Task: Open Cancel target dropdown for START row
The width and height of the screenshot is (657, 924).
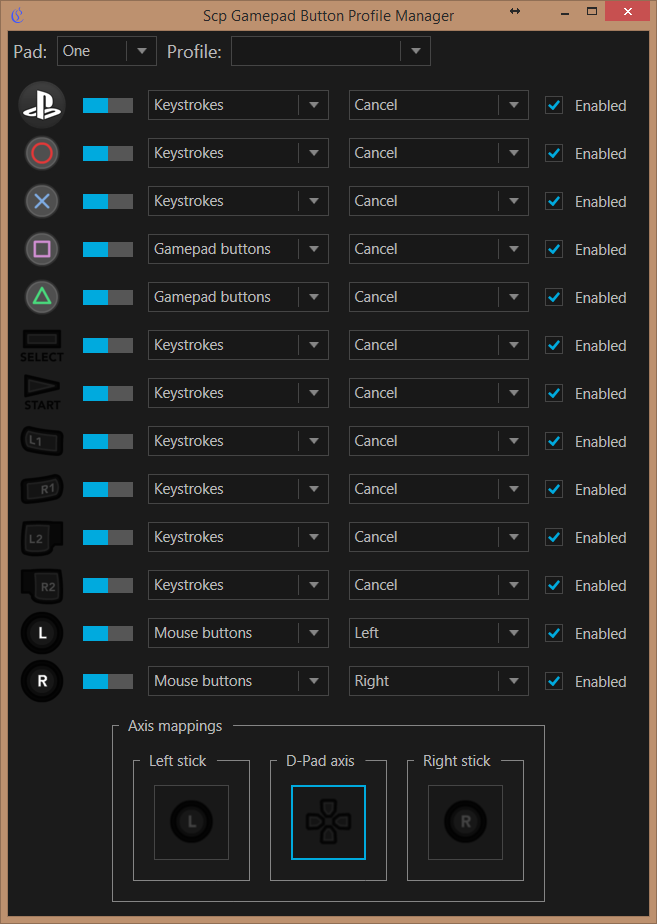Action: coord(438,393)
